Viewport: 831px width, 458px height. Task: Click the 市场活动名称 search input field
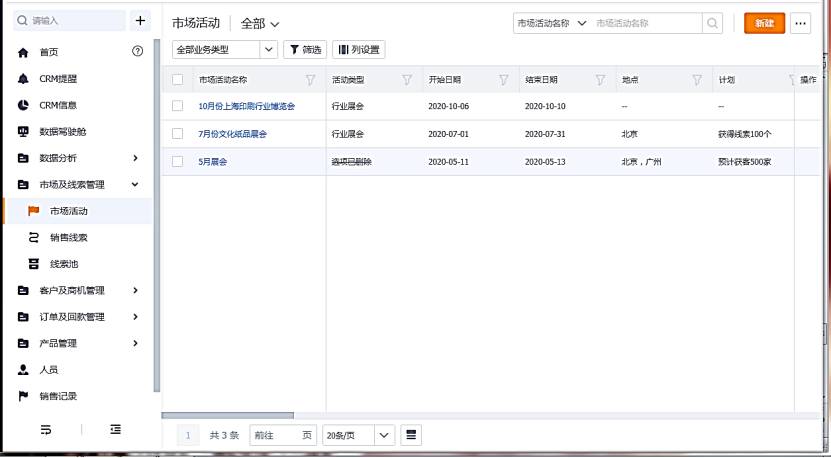coord(648,23)
